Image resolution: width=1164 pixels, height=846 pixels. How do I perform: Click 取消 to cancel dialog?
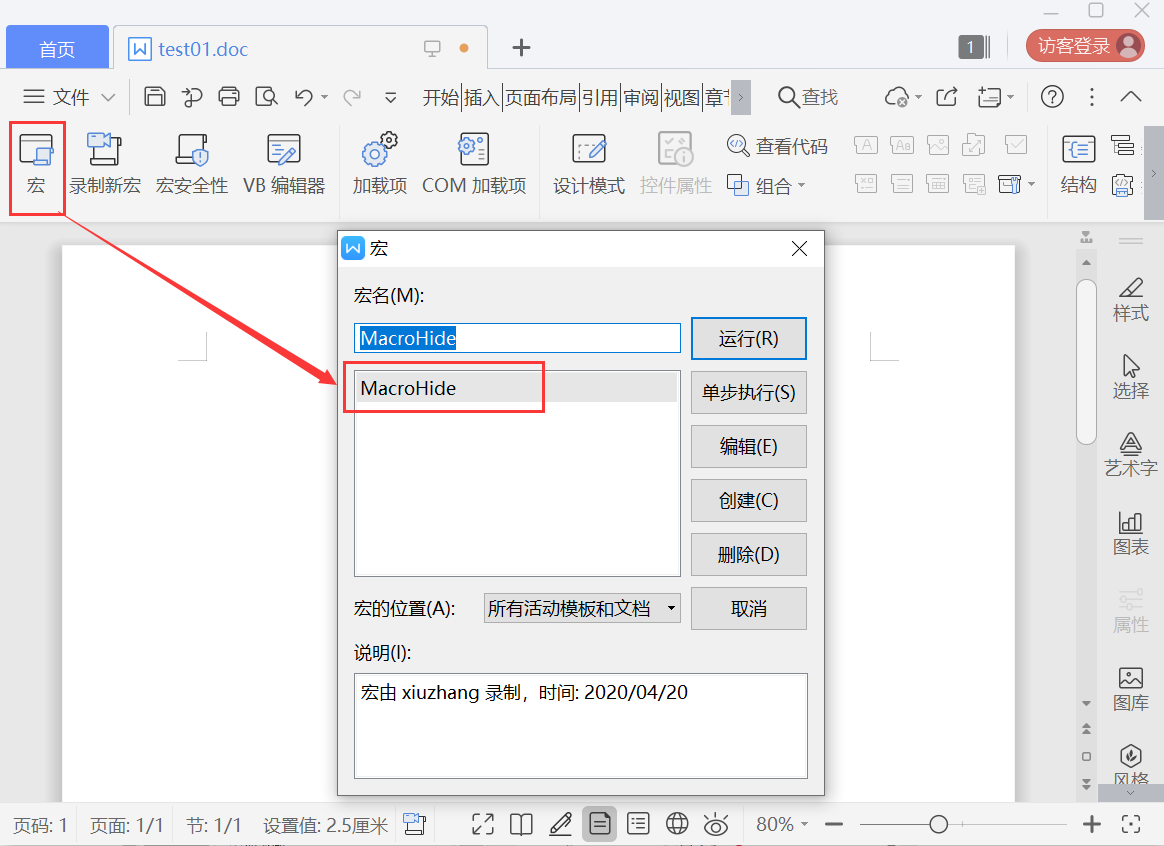(748, 609)
